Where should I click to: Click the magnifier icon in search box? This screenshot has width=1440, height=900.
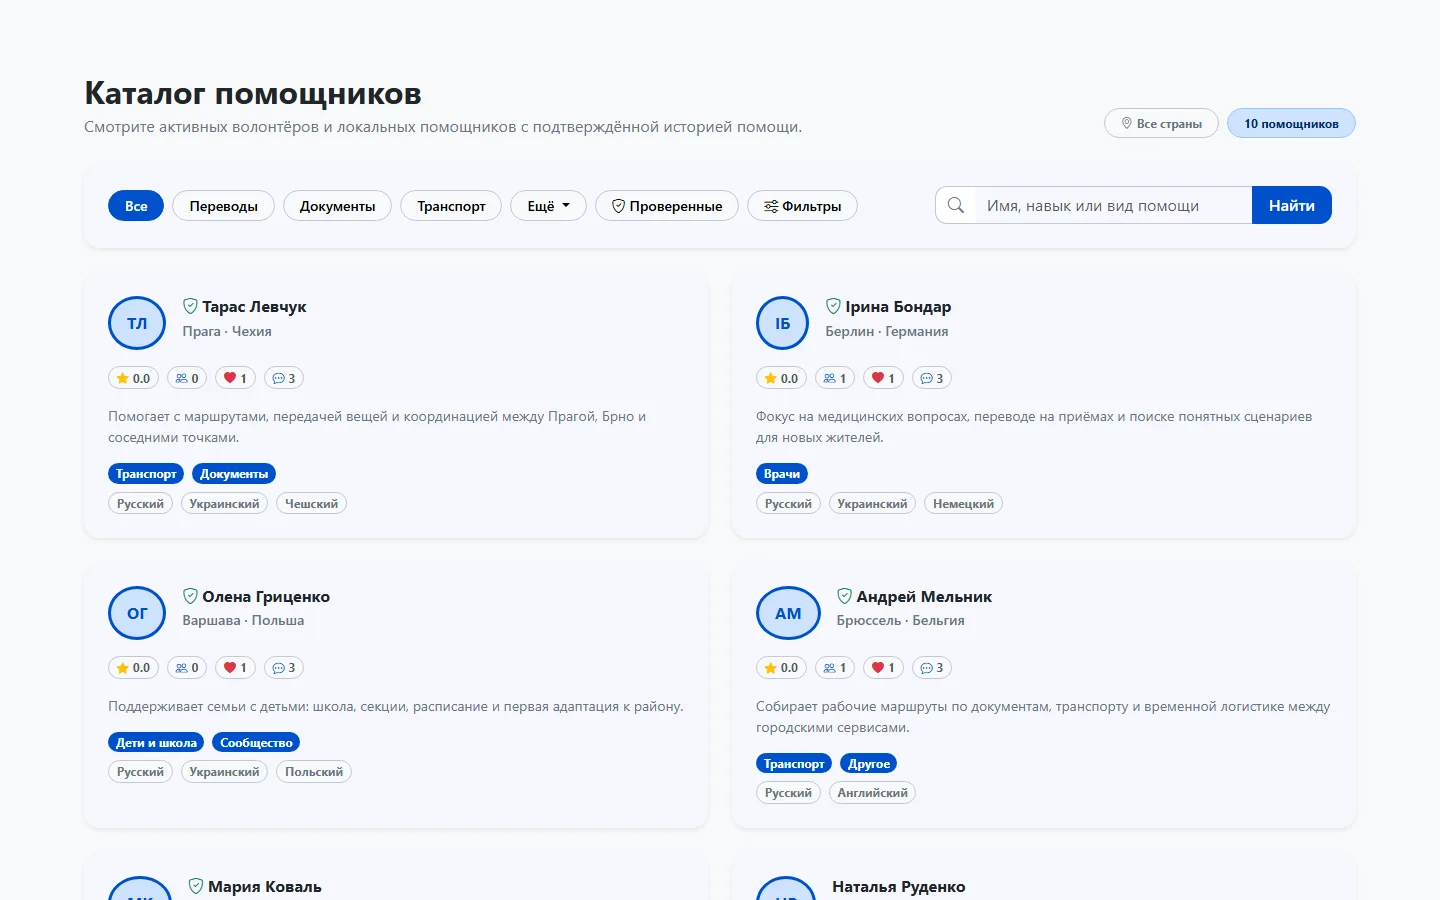tap(956, 205)
